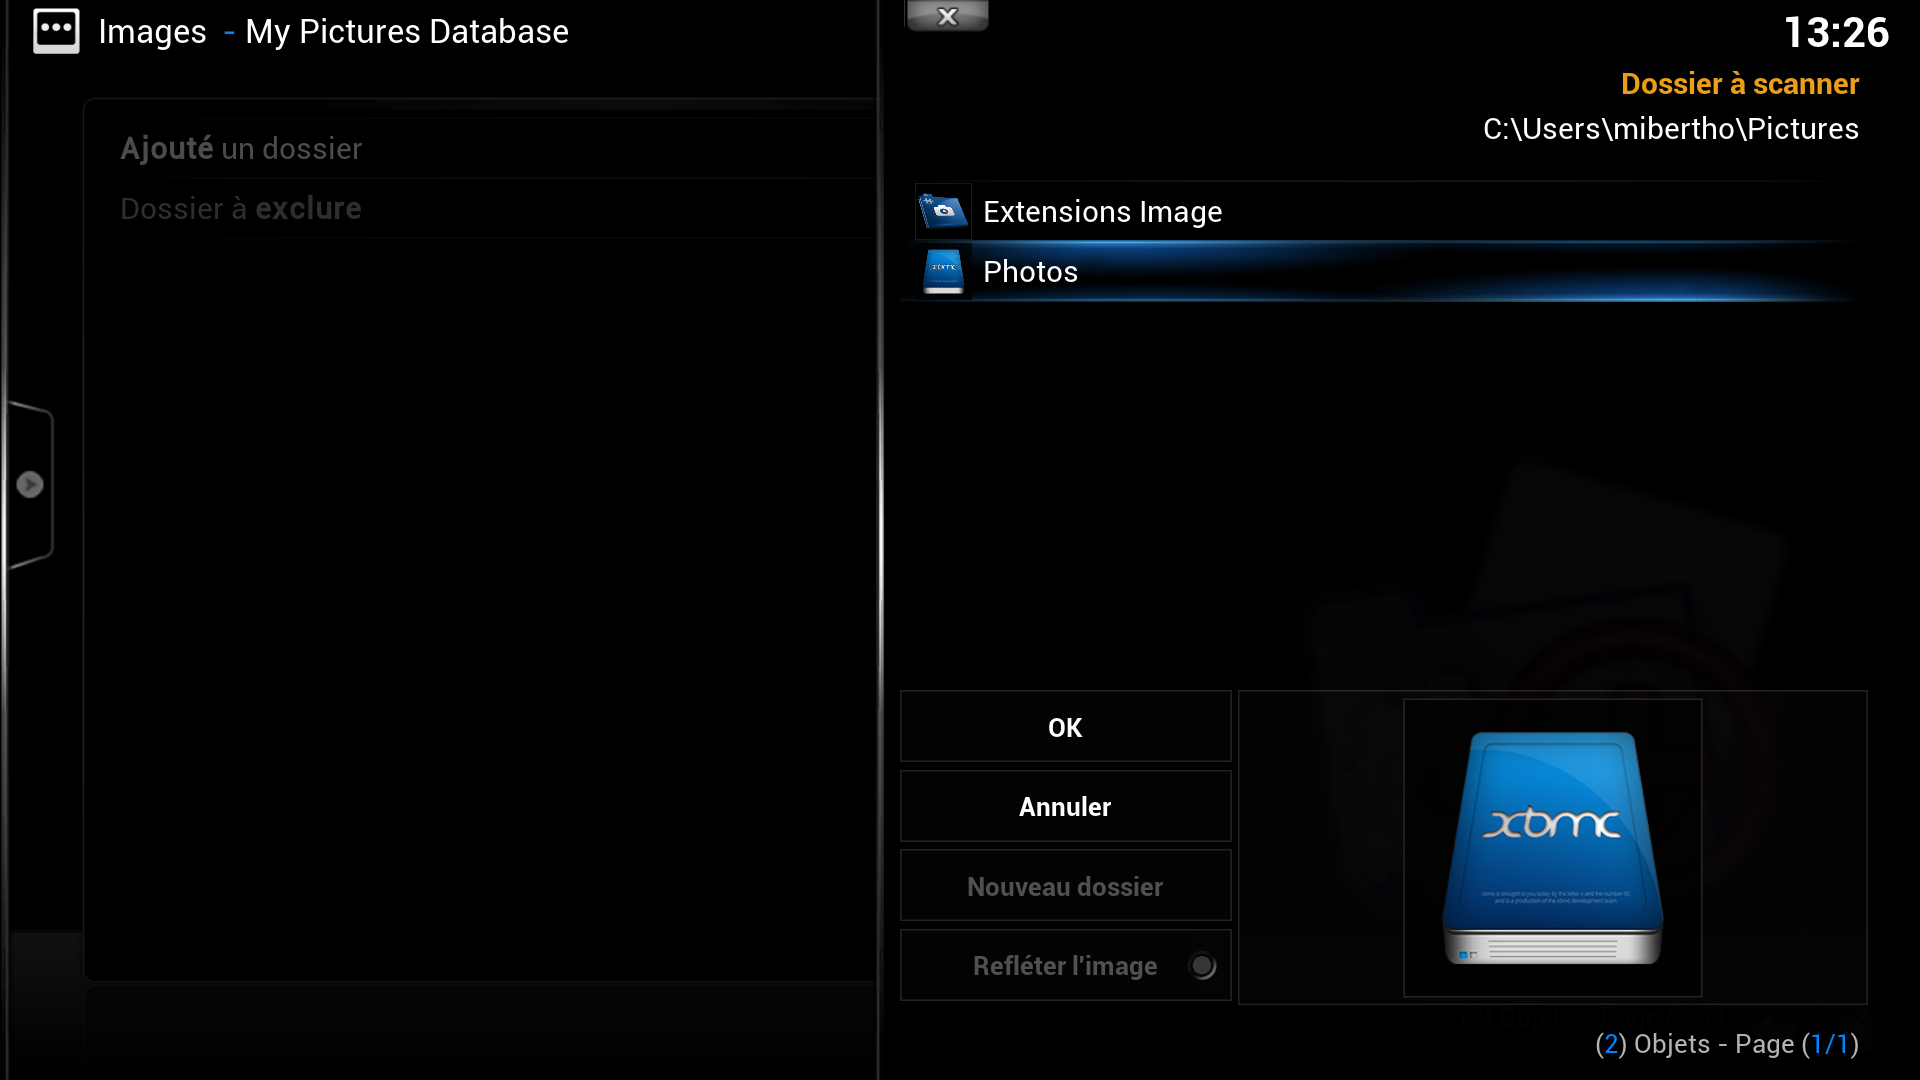Screen dimensions: 1920x1080
Task: Click the large XBMC drive thumbnail preview
Action: pyautogui.click(x=1552, y=847)
